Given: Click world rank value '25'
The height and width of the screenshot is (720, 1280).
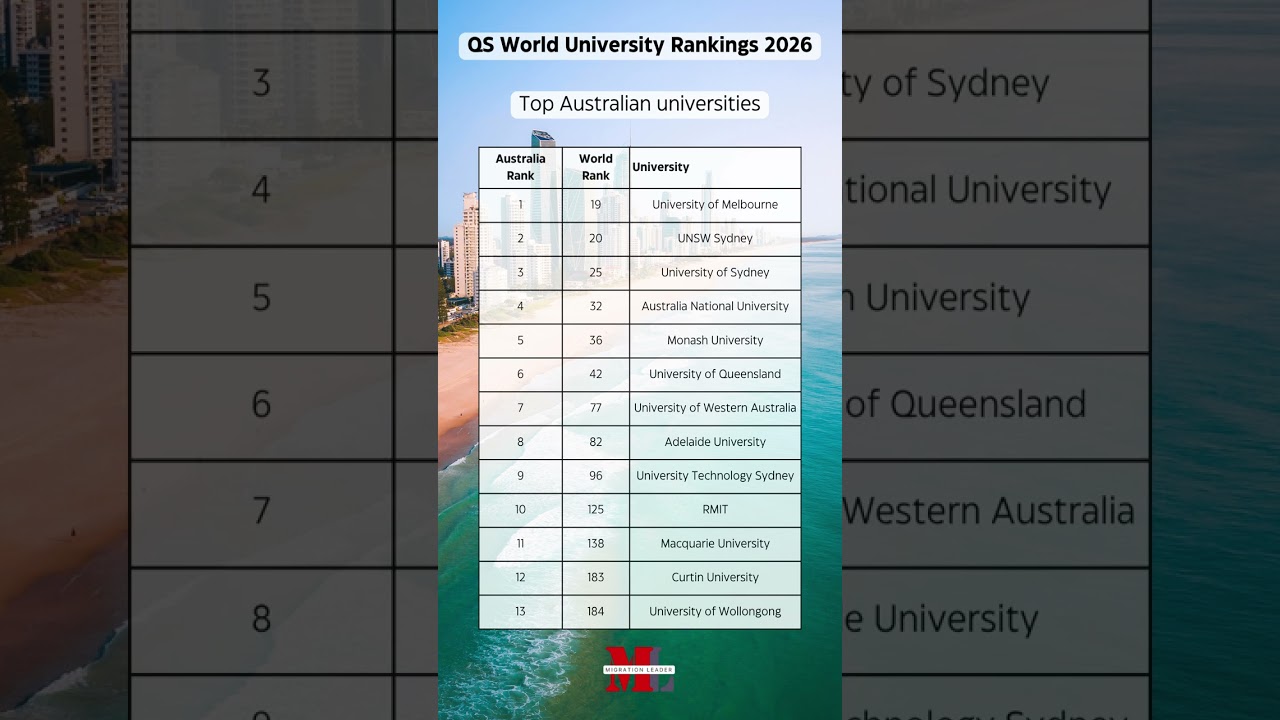Looking at the screenshot, I should tap(596, 272).
